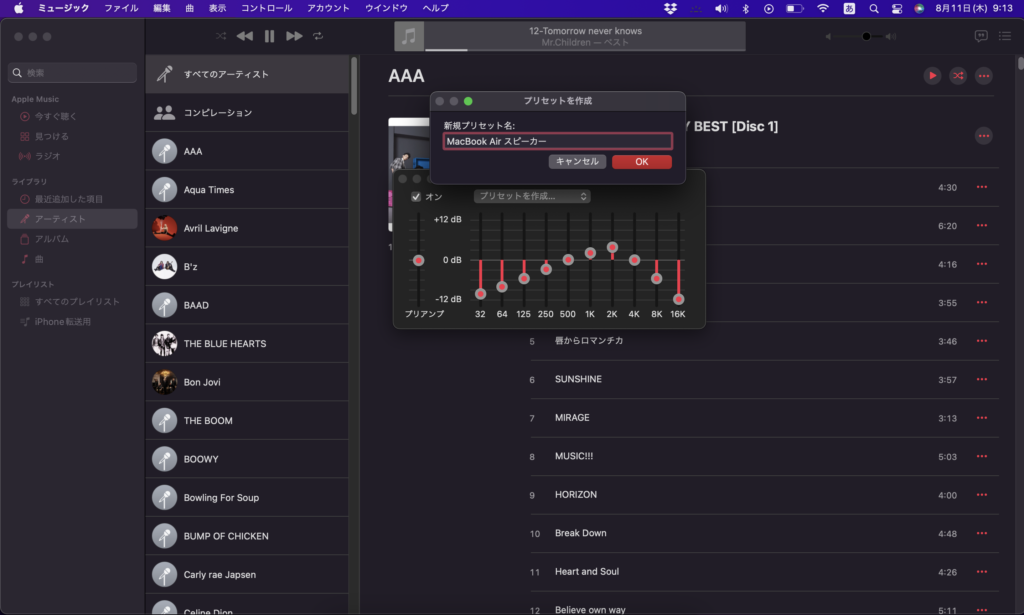Open Spotlight search in the menu bar

coord(874,8)
